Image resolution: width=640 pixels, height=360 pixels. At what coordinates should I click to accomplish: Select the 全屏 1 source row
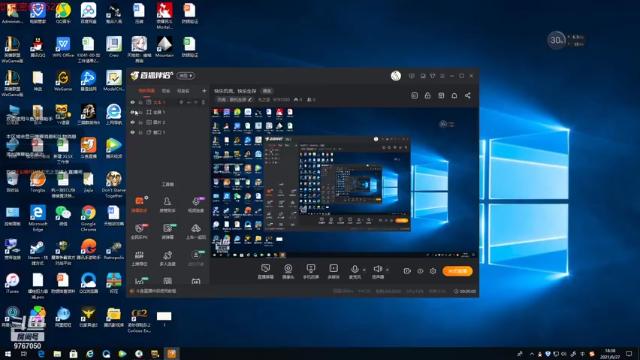coord(168,112)
